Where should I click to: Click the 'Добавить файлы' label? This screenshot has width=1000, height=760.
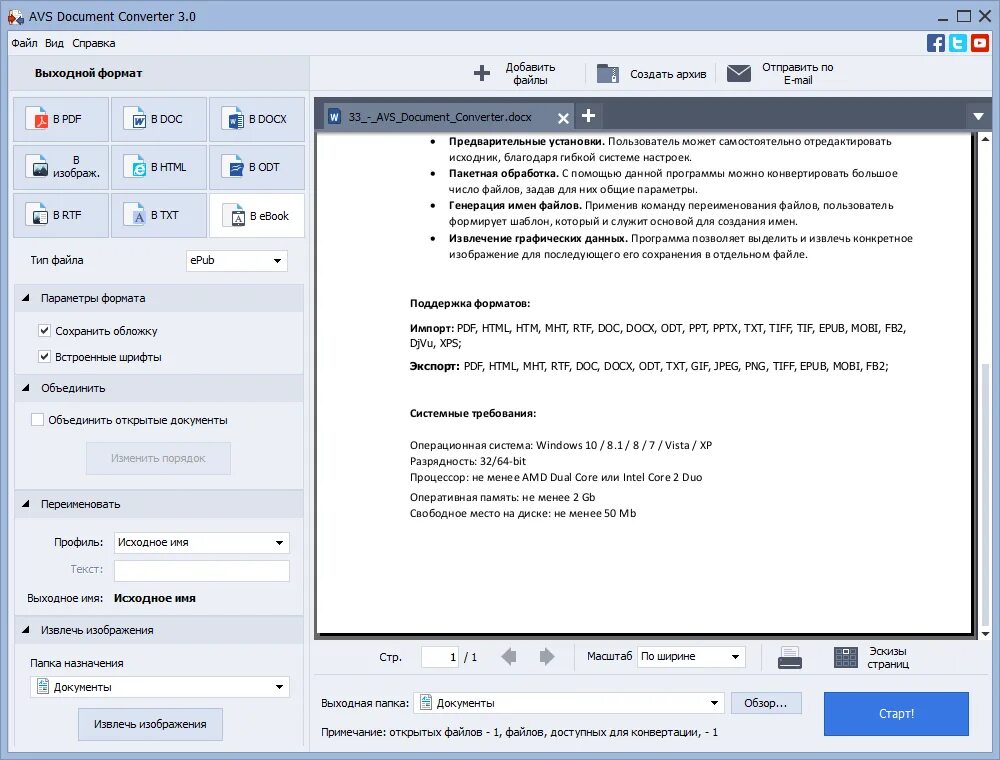(531, 73)
